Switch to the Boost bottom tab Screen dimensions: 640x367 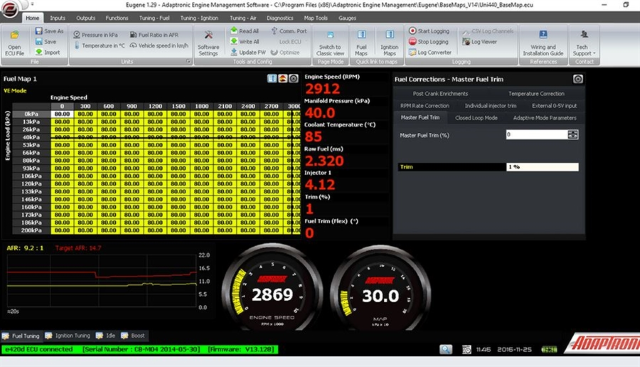pyautogui.click(x=133, y=336)
